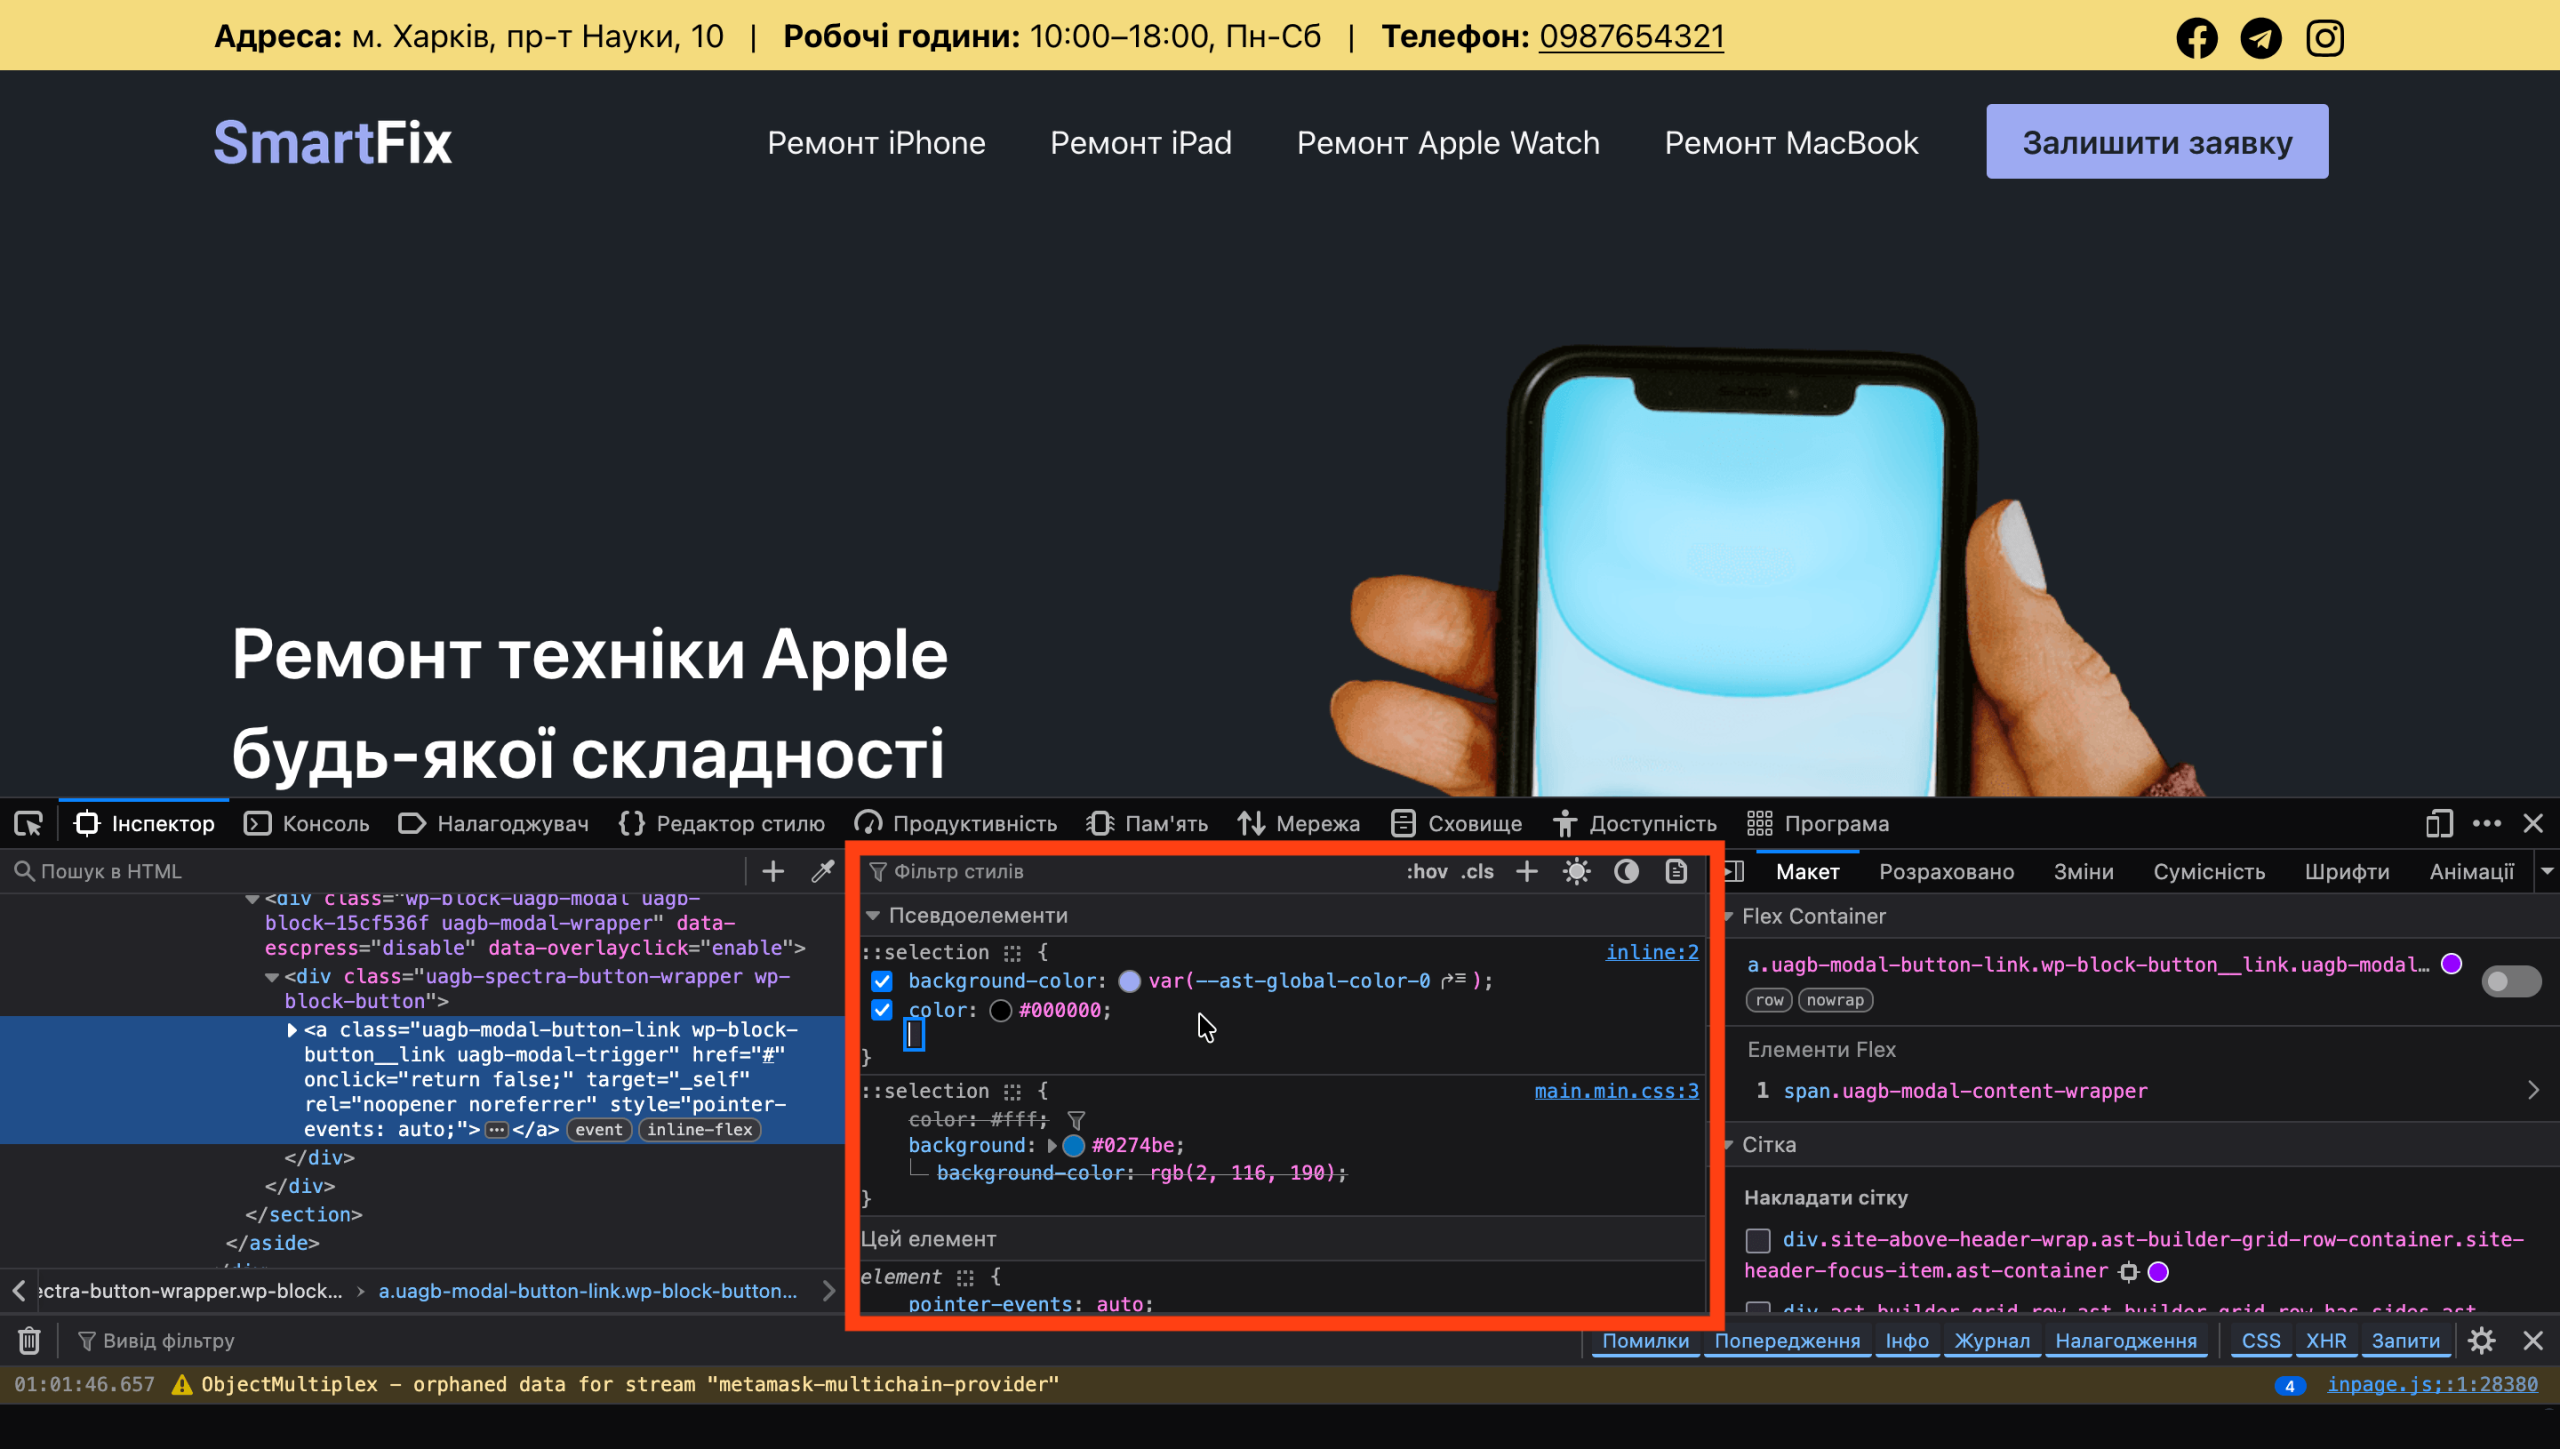Click selector highlighter icon for inline ::selection
2560x1449 pixels.
pos(1012,952)
